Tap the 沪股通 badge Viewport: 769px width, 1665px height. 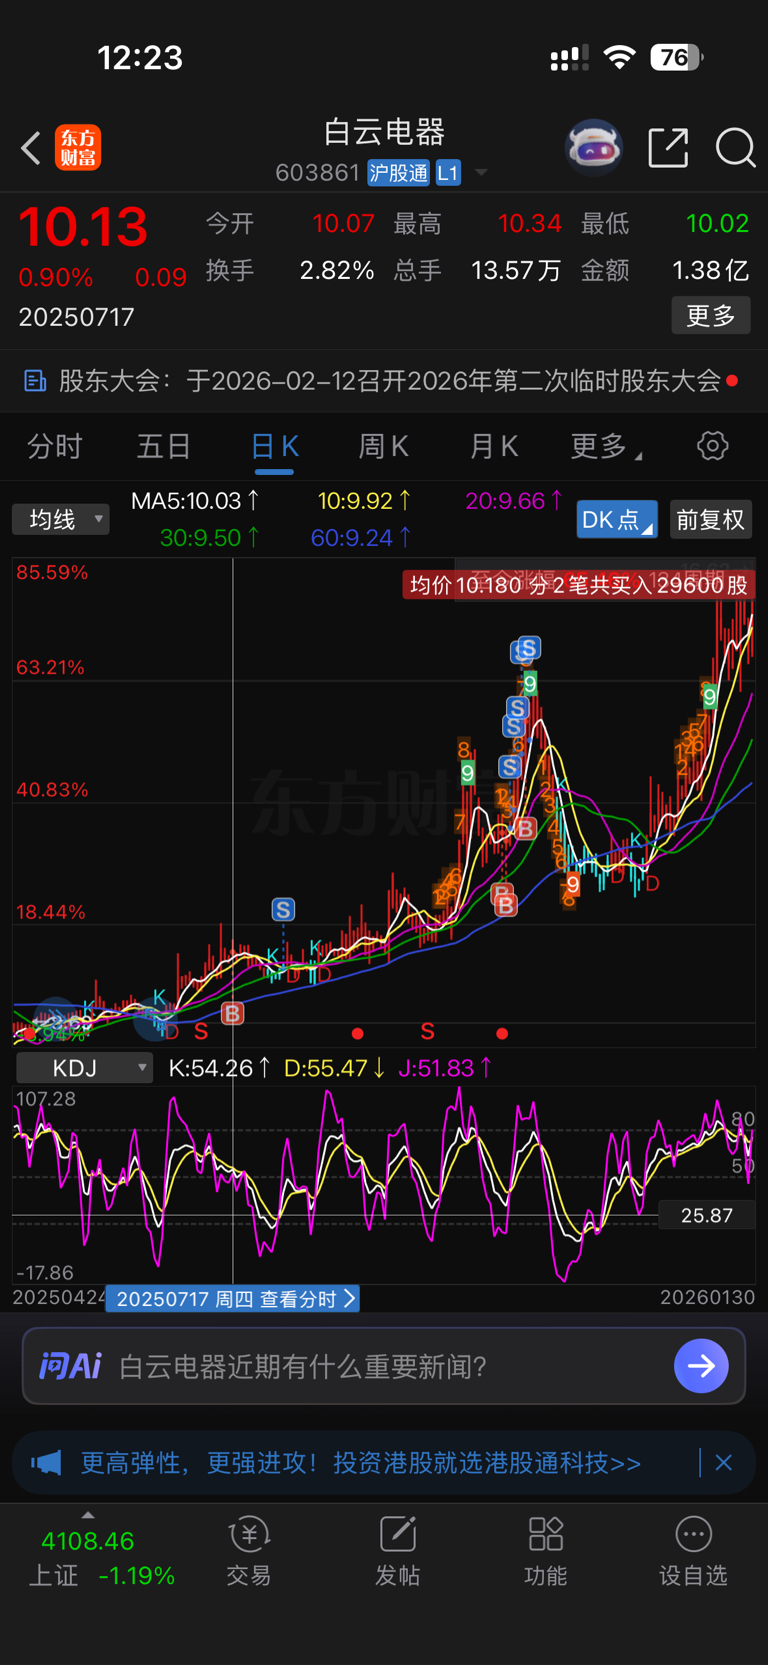(398, 173)
